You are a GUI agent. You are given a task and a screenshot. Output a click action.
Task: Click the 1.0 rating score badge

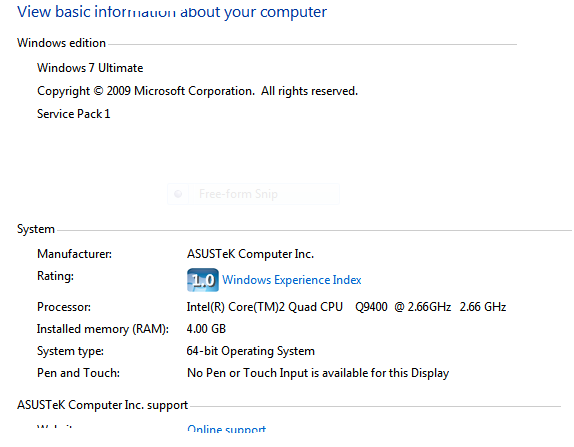(x=203, y=280)
